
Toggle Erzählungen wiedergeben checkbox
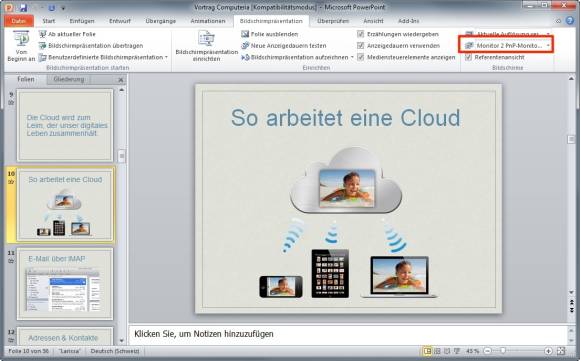click(x=361, y=34)
